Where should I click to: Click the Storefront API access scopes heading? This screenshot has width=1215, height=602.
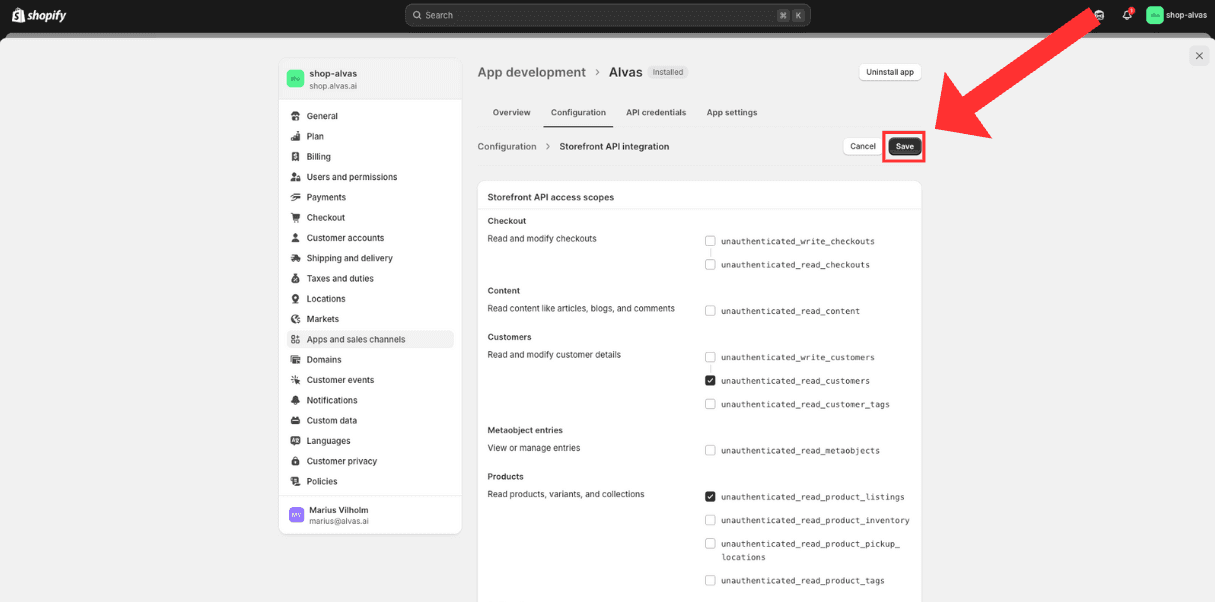(551, 197)
